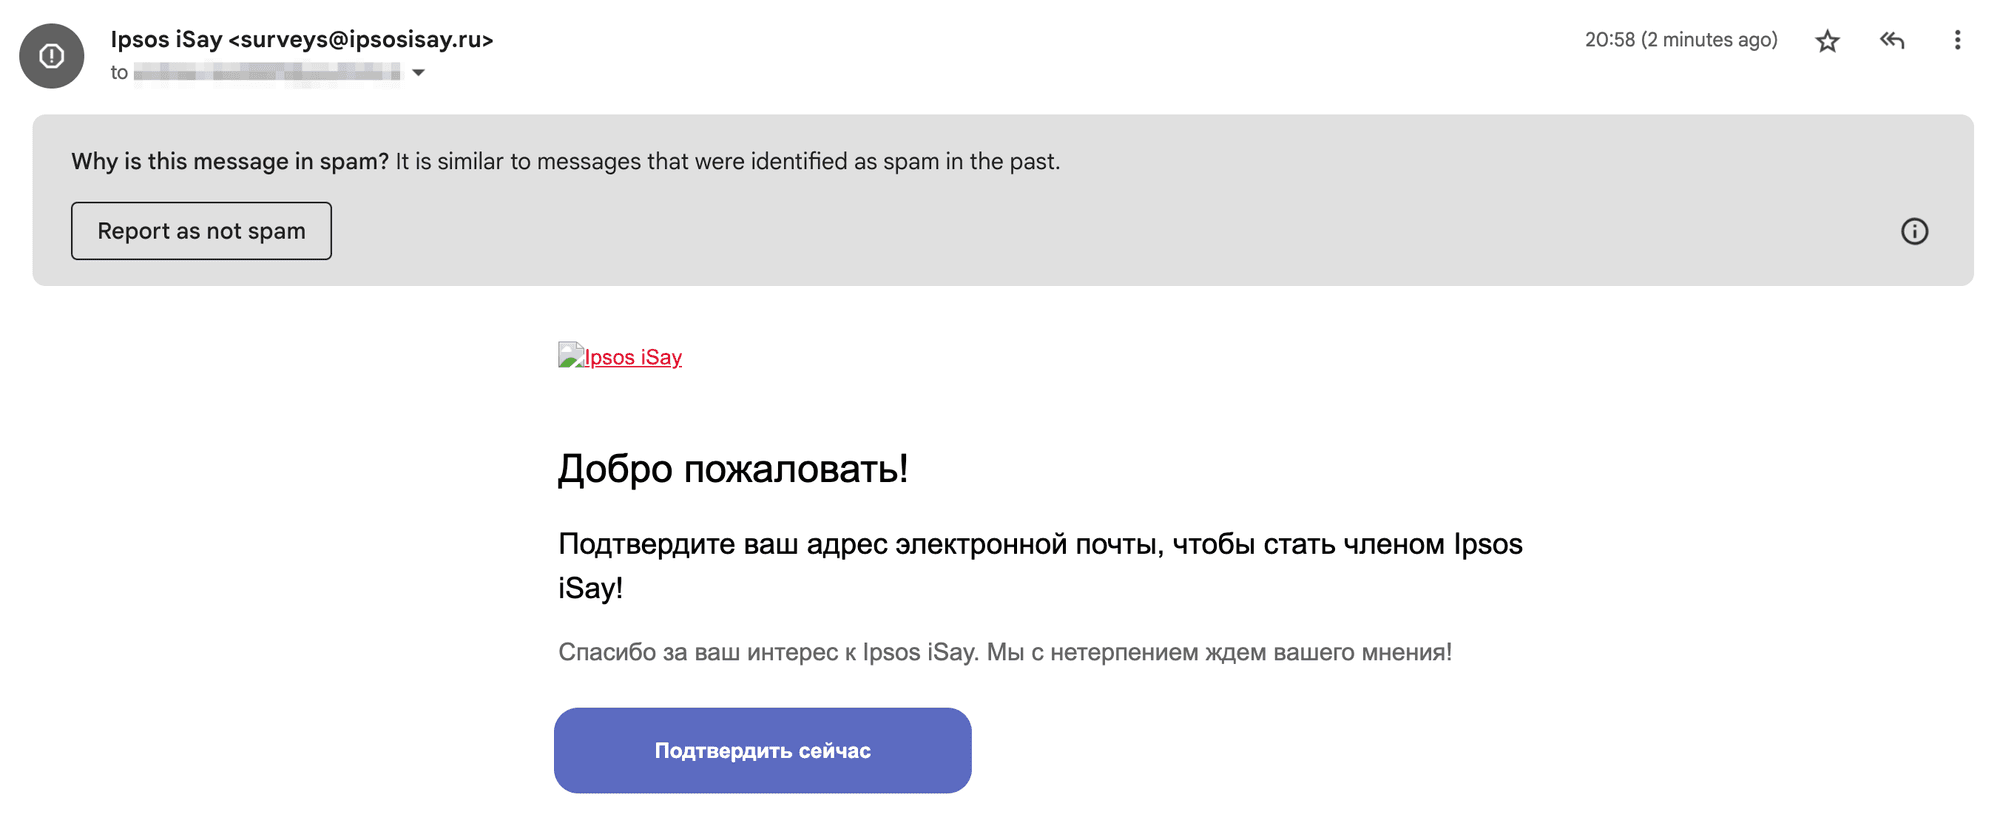Viewport: 2000px width, 828px height.
Task: Click the Добро пожаловать! heading
Action: [732, 468]
